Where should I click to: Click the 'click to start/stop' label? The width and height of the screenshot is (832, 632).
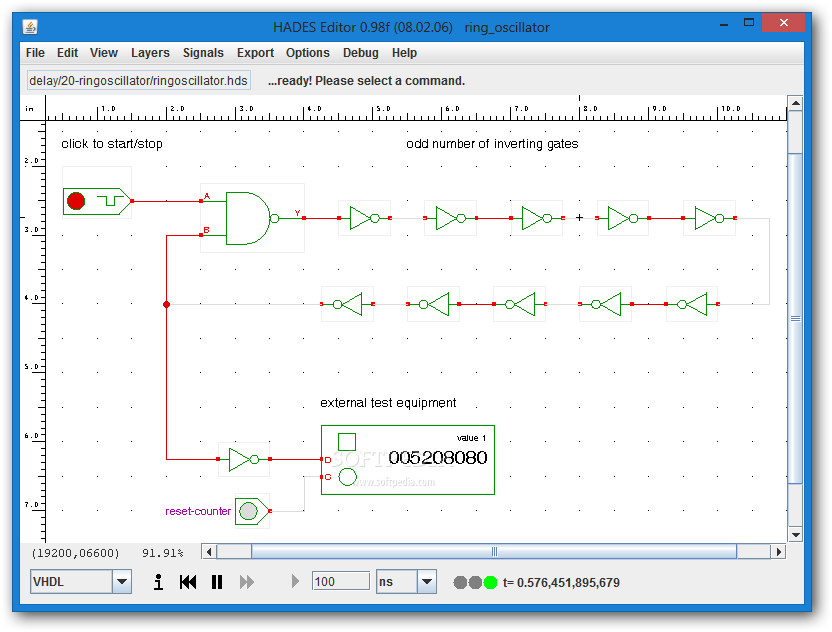[x=112, y=144]
